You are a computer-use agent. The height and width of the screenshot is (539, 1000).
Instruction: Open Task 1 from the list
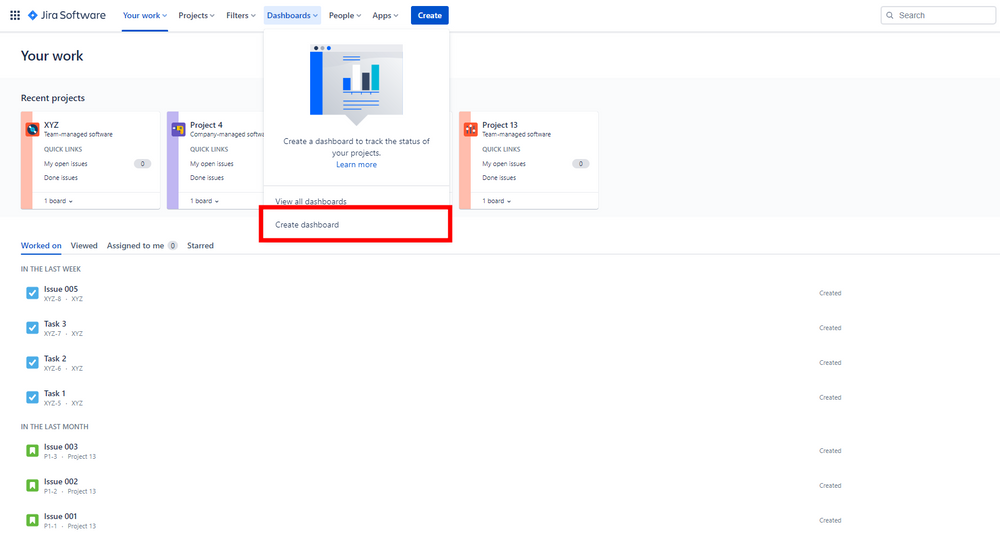point(54,394)
